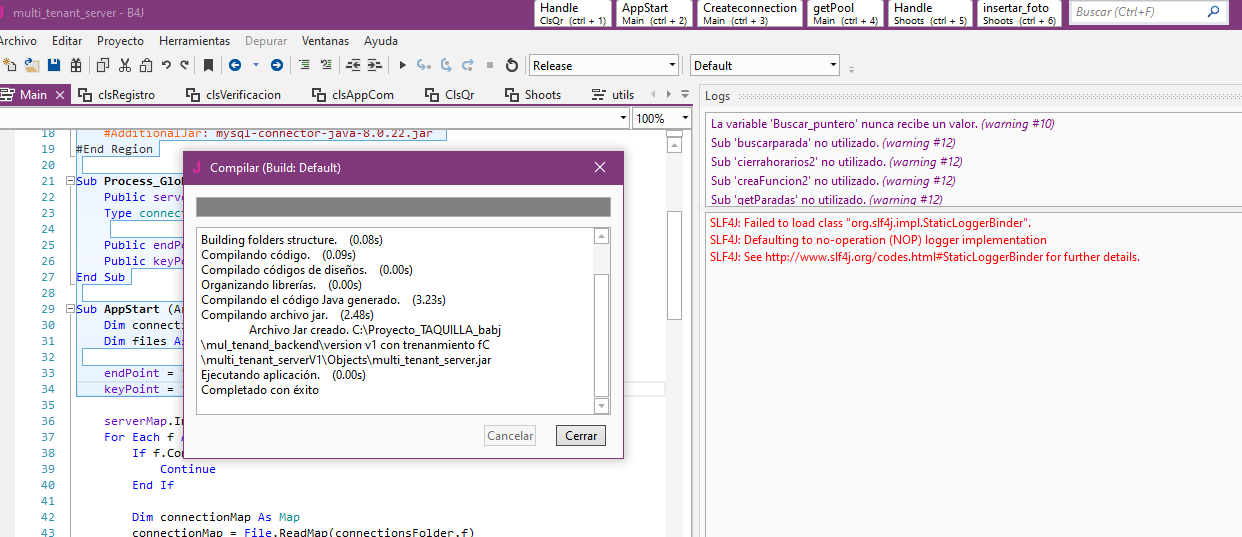
Task: Open the 100% zoom dropdown
Action: click(x=662, y=118)
